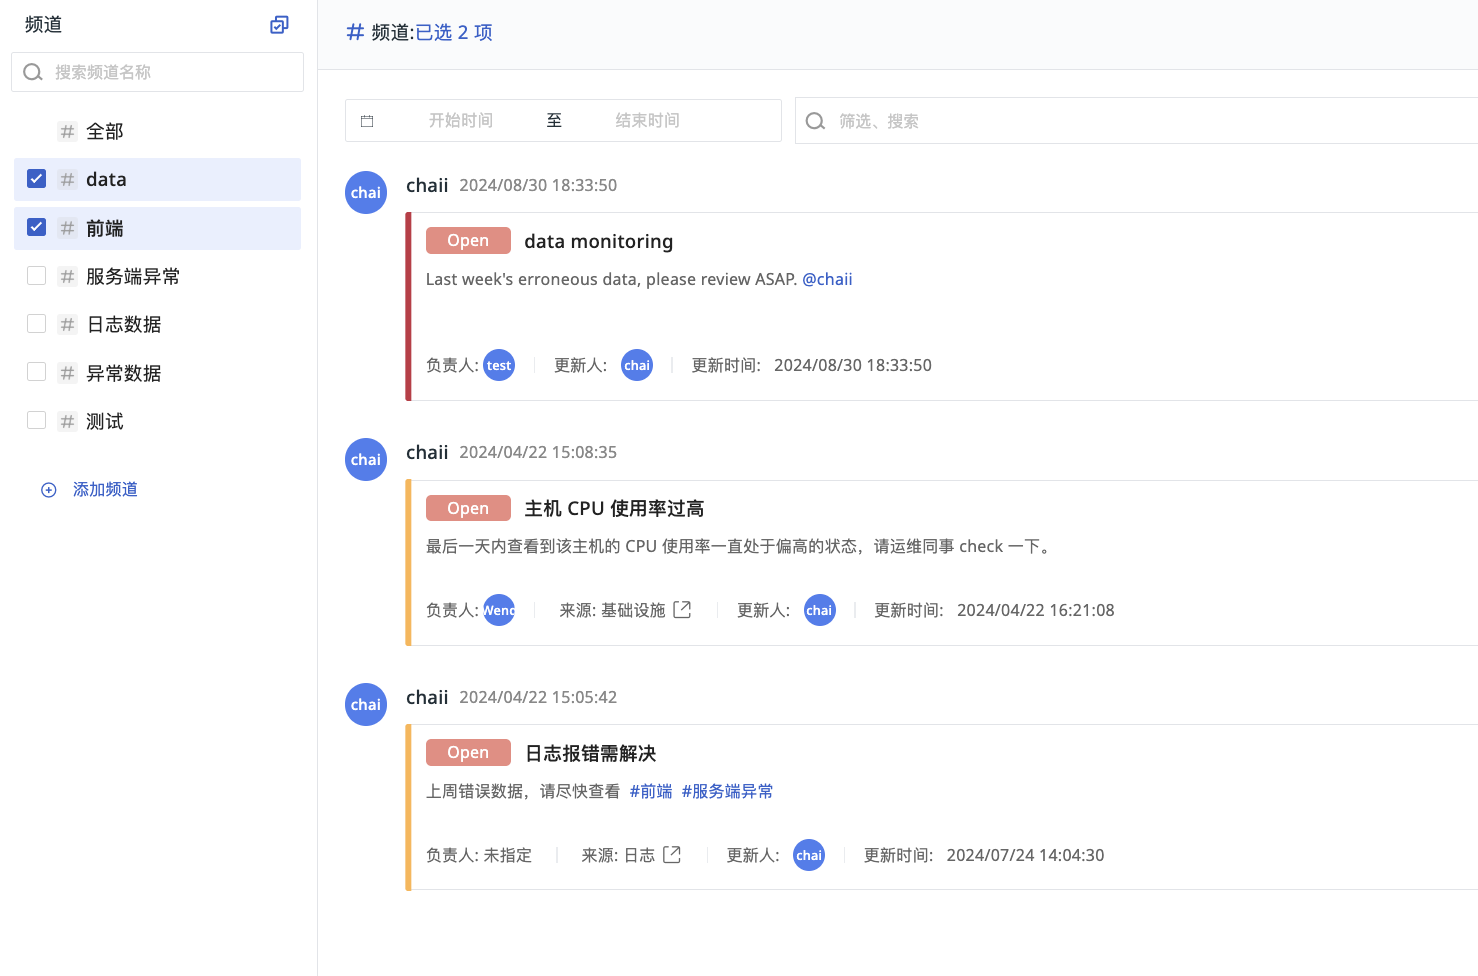Click Open status tag on 主机 CPU 使用率过高
This screenshot has width=1478, height=976.
(x=468, y=508)
